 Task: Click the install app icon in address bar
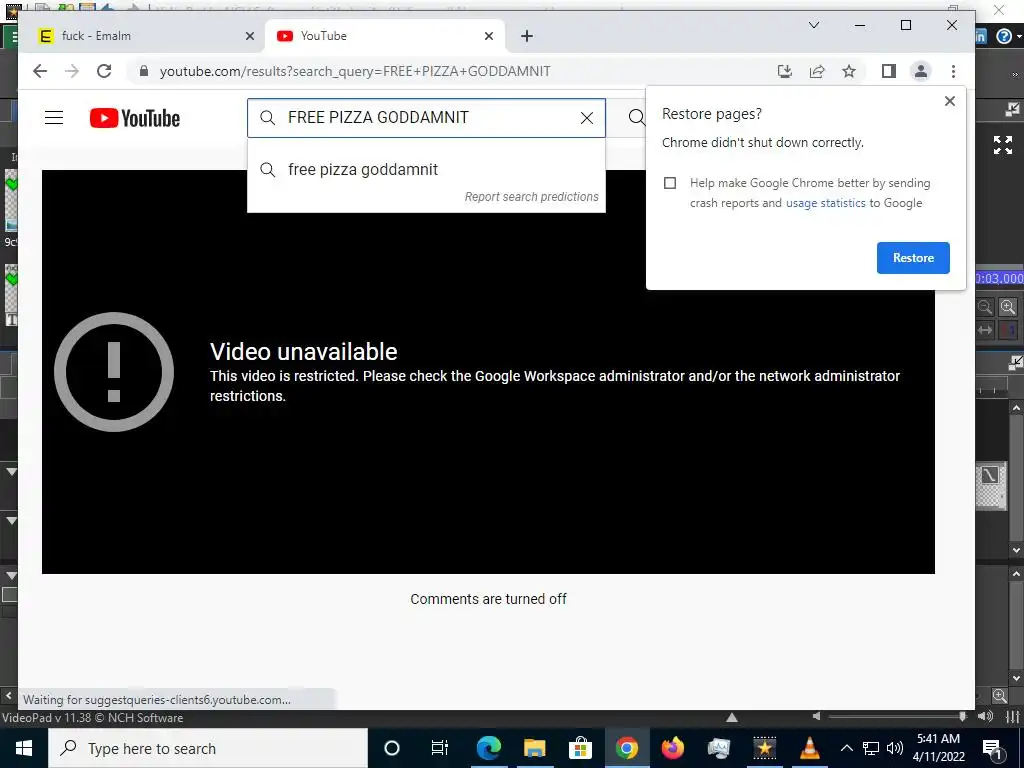coord(785,71)
